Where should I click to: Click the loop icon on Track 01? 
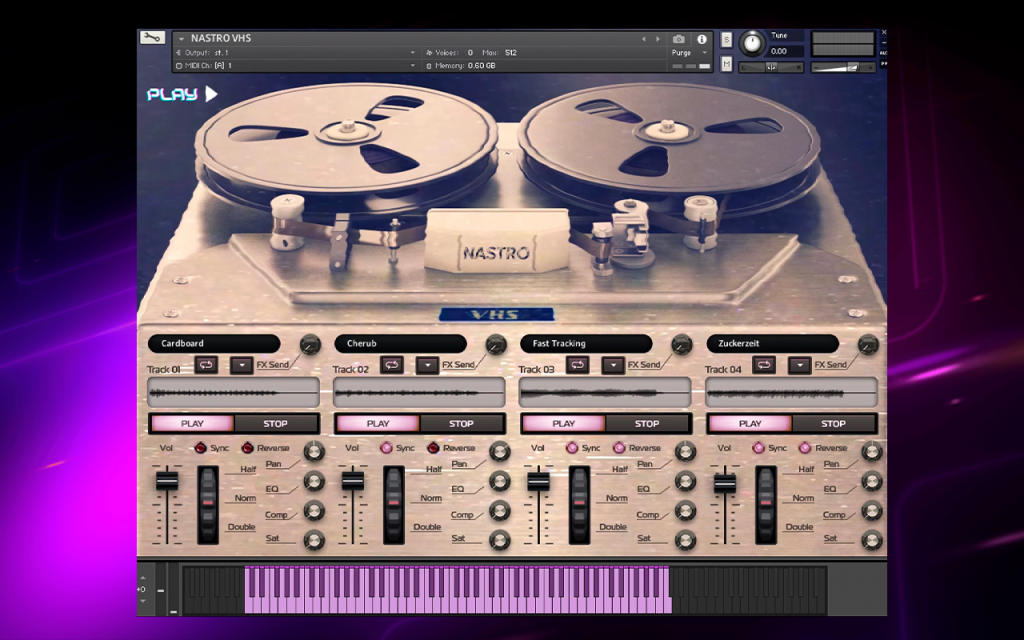pos(206,365)
